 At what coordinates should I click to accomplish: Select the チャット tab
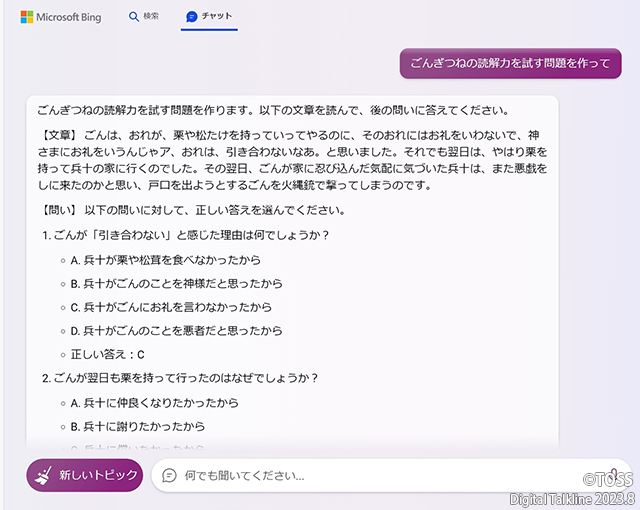pyautogui.click(x=209, y=17)
